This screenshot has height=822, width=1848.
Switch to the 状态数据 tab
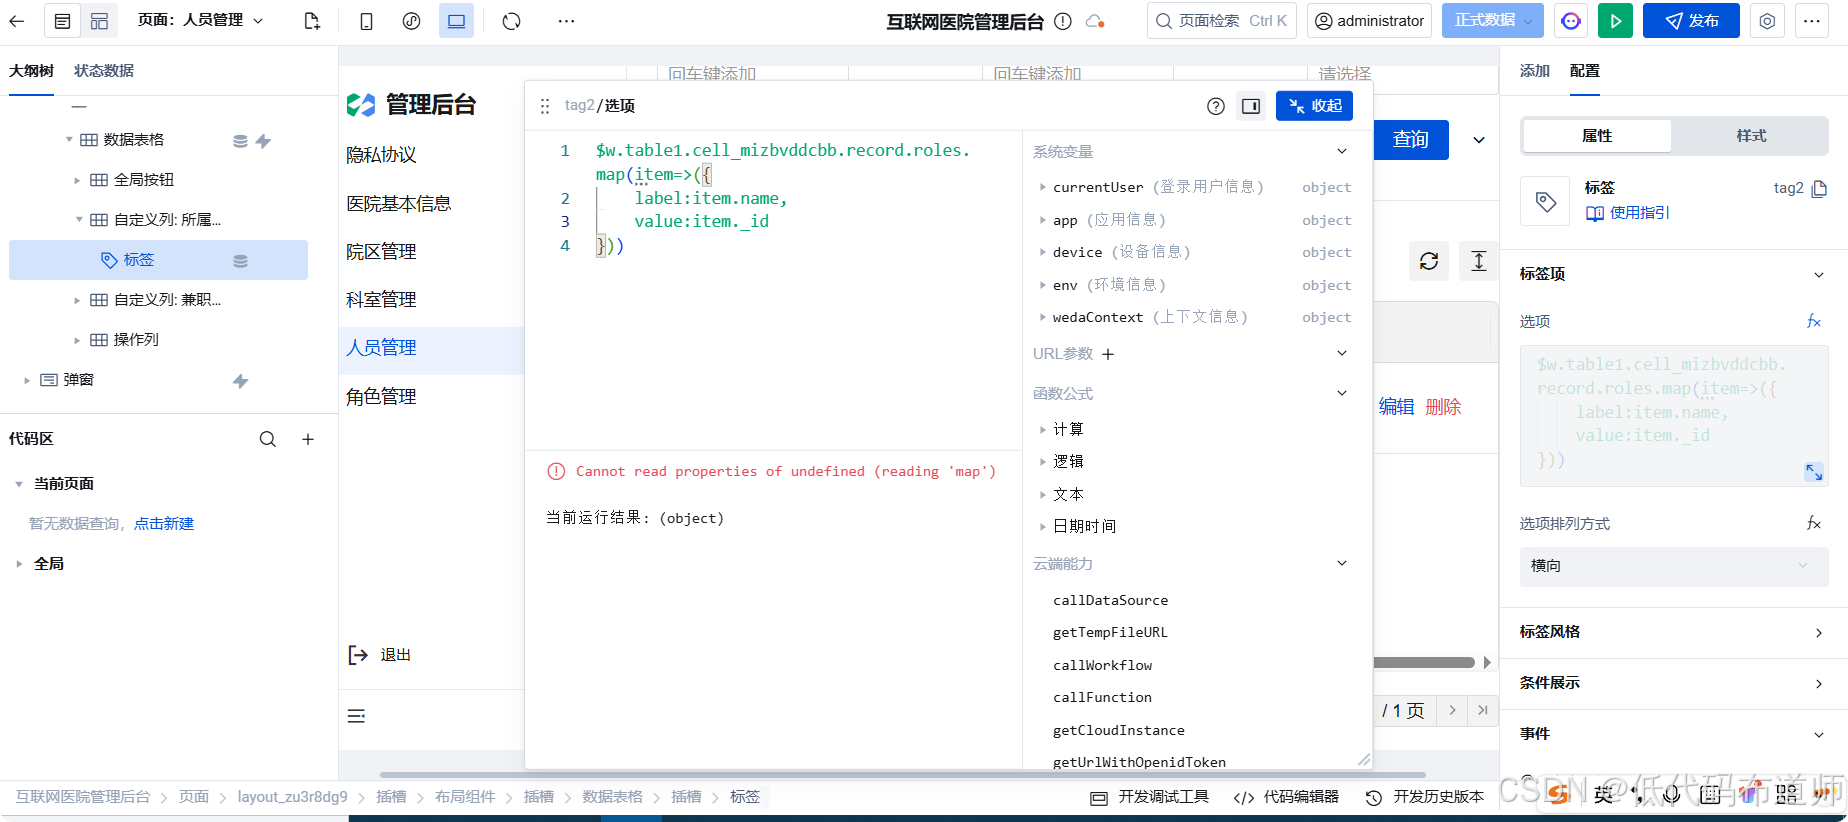click(x=104, y=71)
